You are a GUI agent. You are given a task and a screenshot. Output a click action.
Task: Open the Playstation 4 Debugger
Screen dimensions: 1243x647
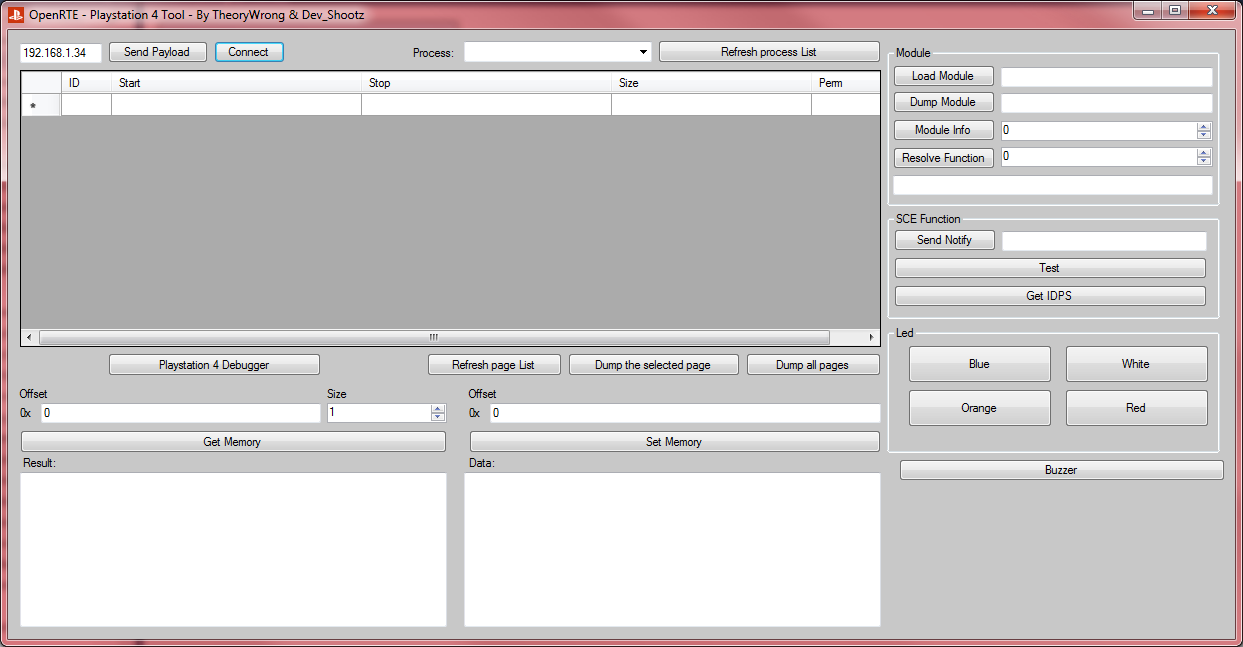[x=214, y=365]
